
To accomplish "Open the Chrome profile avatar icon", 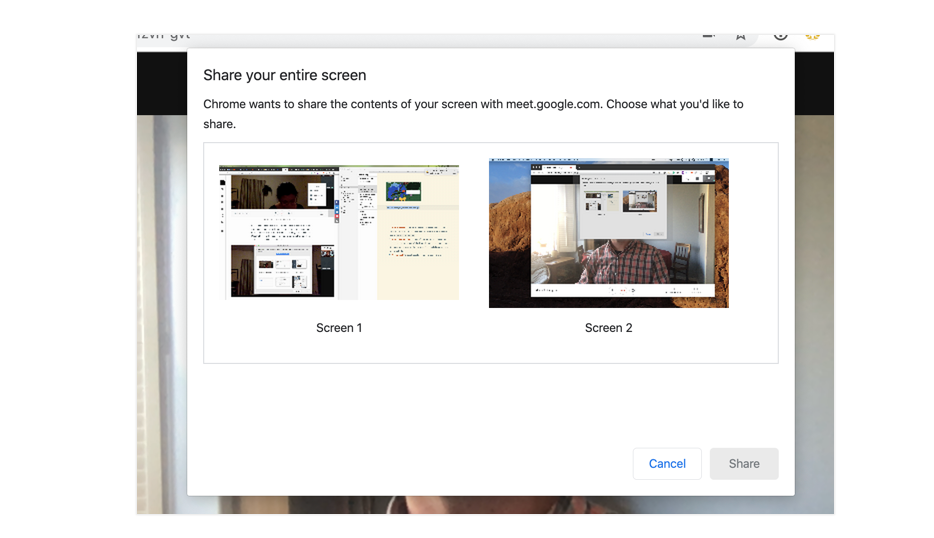I will tap(812, 36).
